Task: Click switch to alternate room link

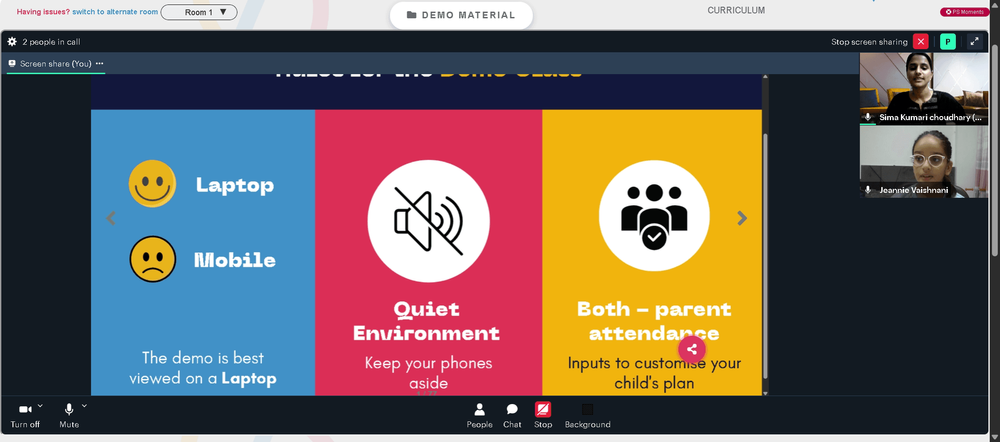Action: [x=115, y=12]
